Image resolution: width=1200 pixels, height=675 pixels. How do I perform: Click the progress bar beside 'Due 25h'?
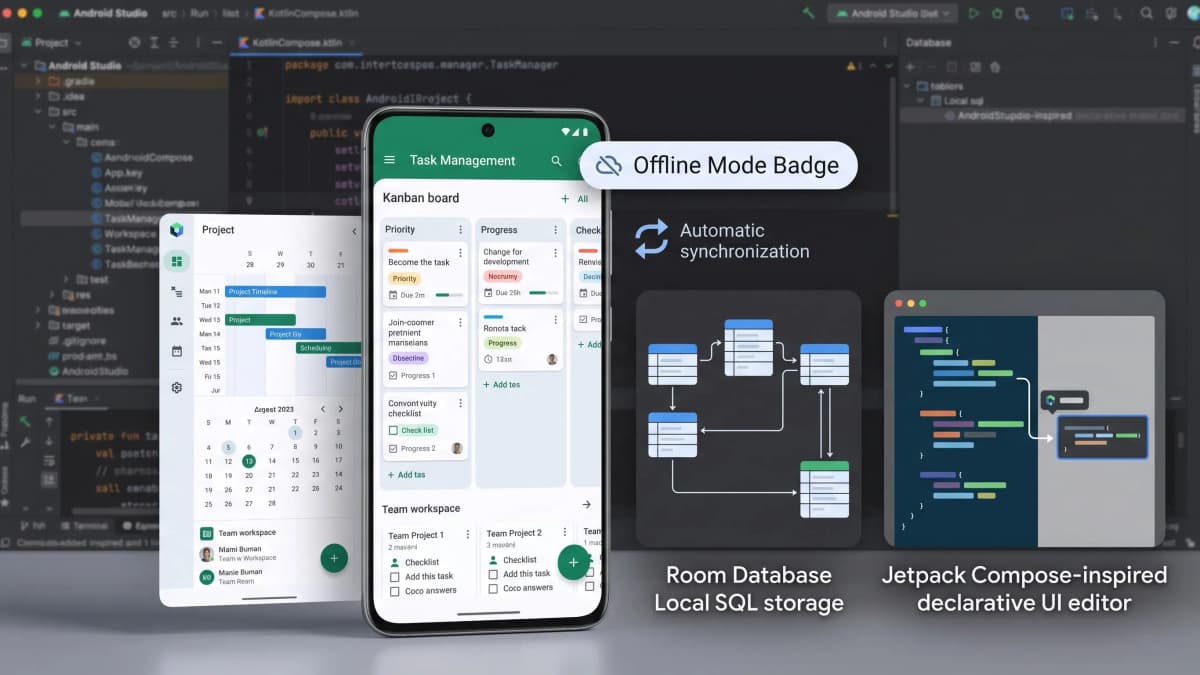543,293
